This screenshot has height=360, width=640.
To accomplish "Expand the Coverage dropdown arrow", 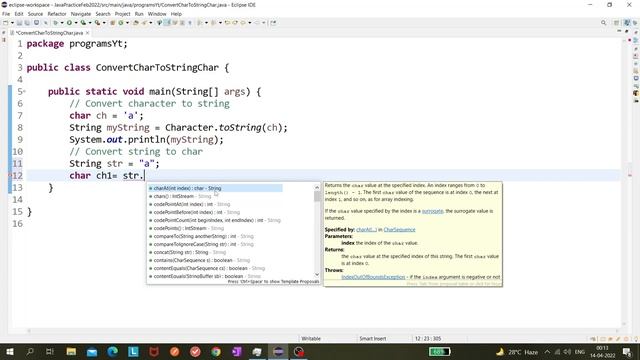I will click(x=90, y=23).
